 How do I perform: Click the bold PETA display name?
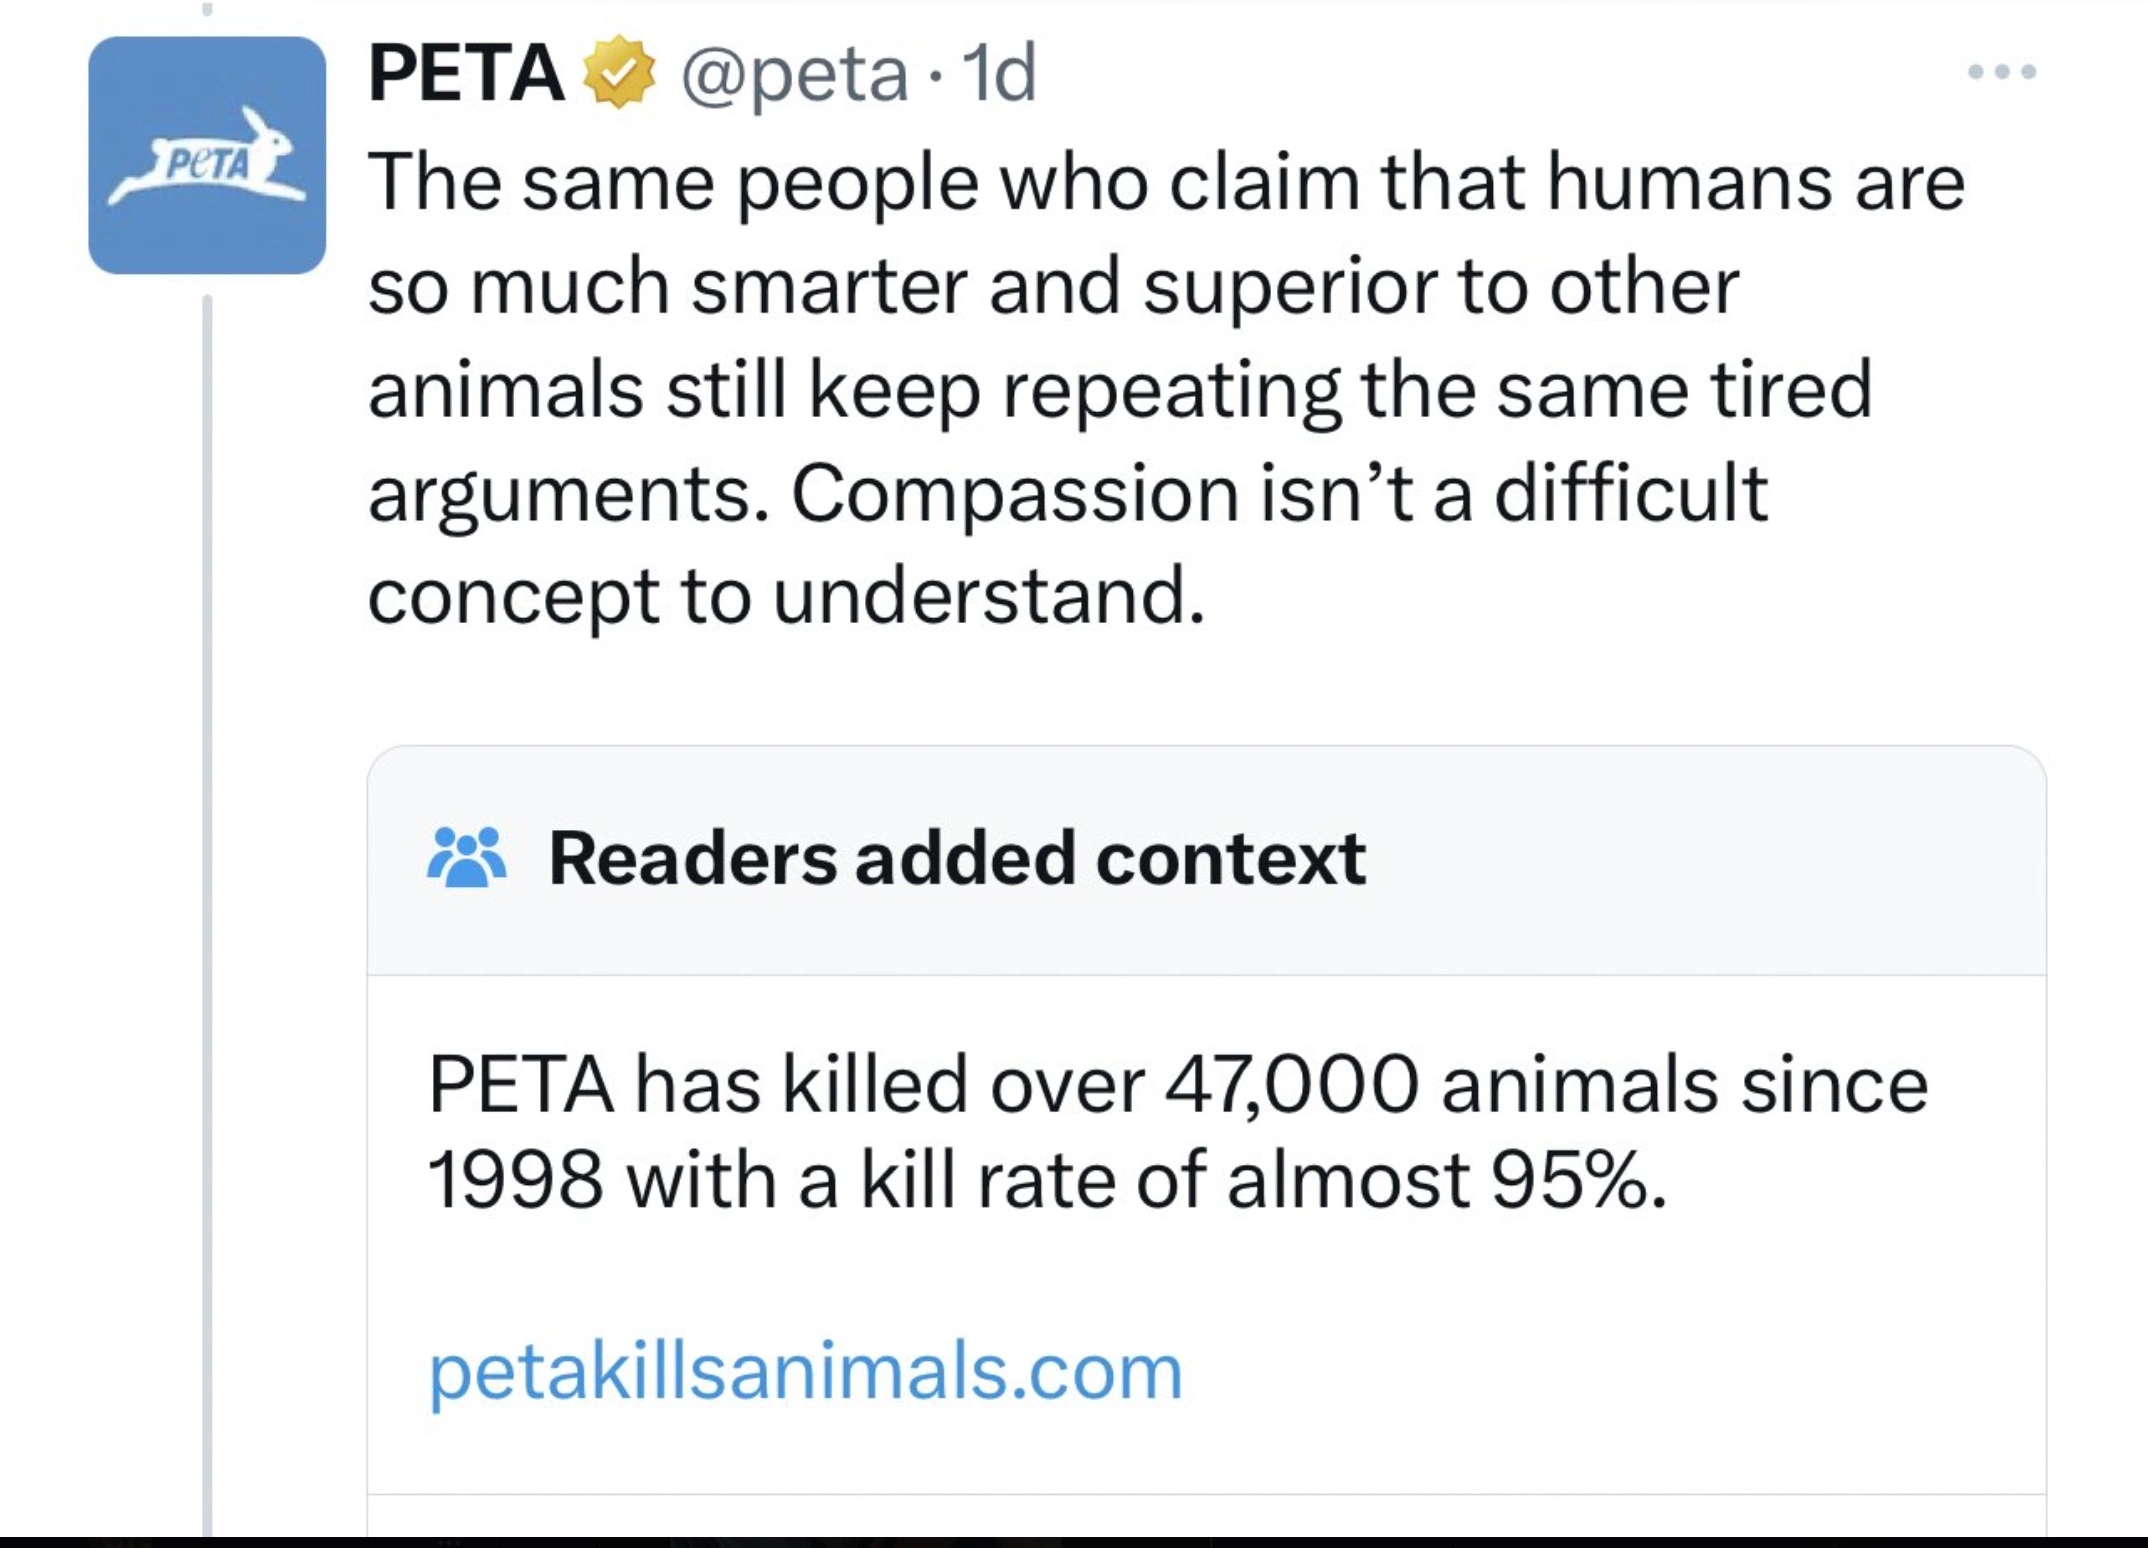466,73
